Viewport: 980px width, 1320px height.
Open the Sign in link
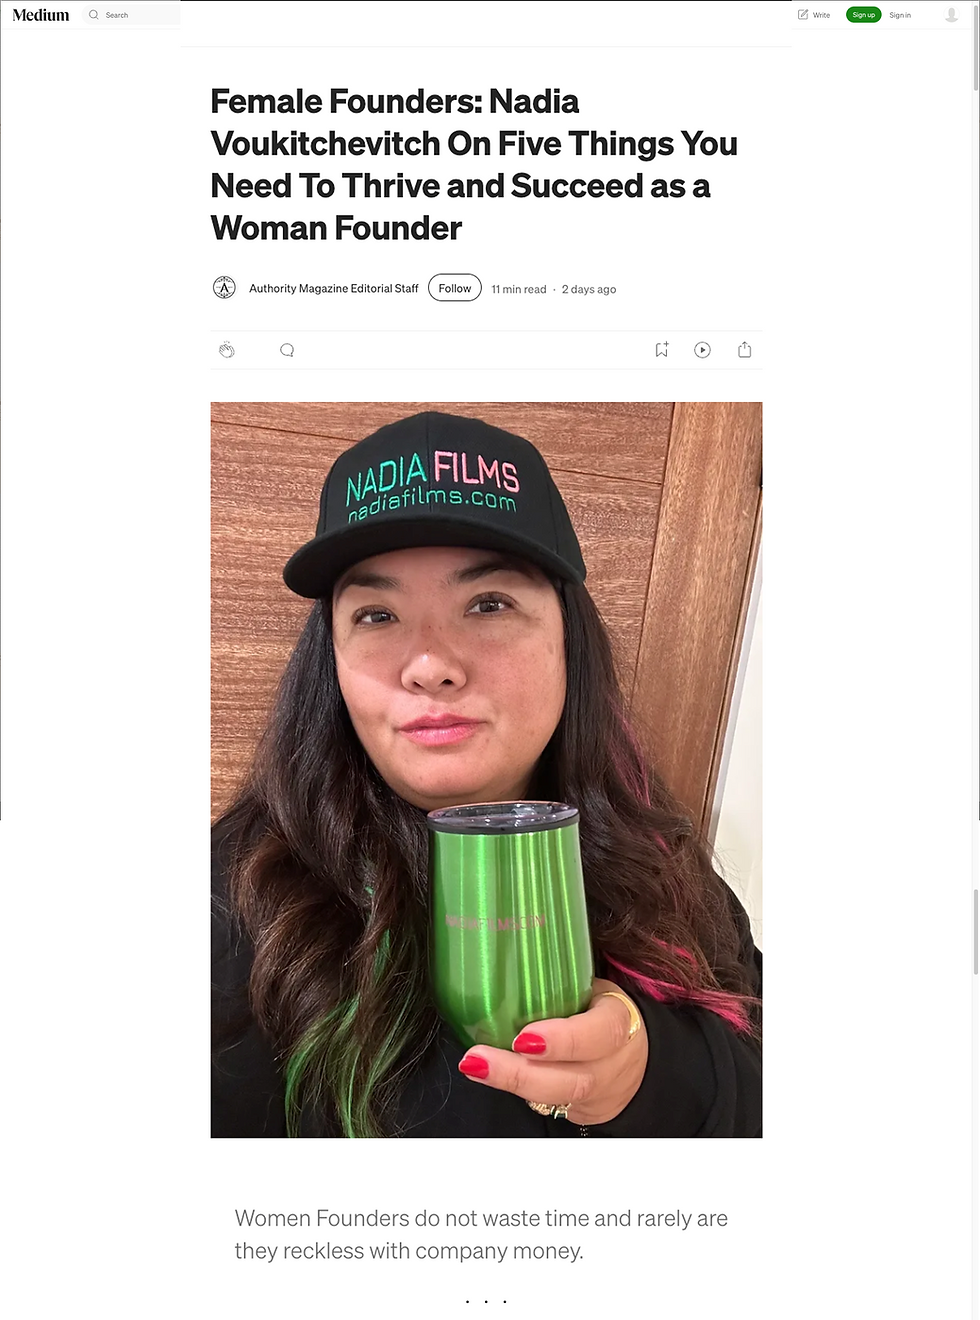[x=900, y=15]
